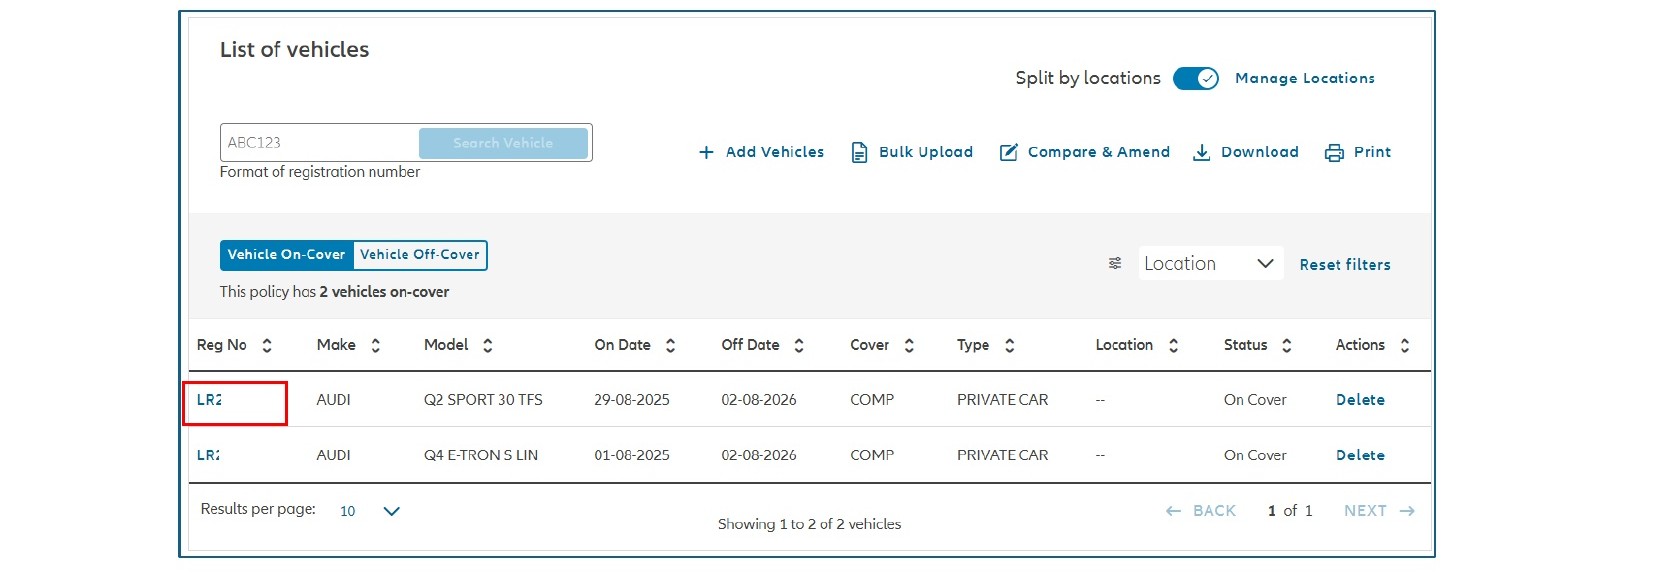The width and height of the screenshot is (1654, 584).
Task: Open registration link for Q2 SPORT row
Action: 209,400
